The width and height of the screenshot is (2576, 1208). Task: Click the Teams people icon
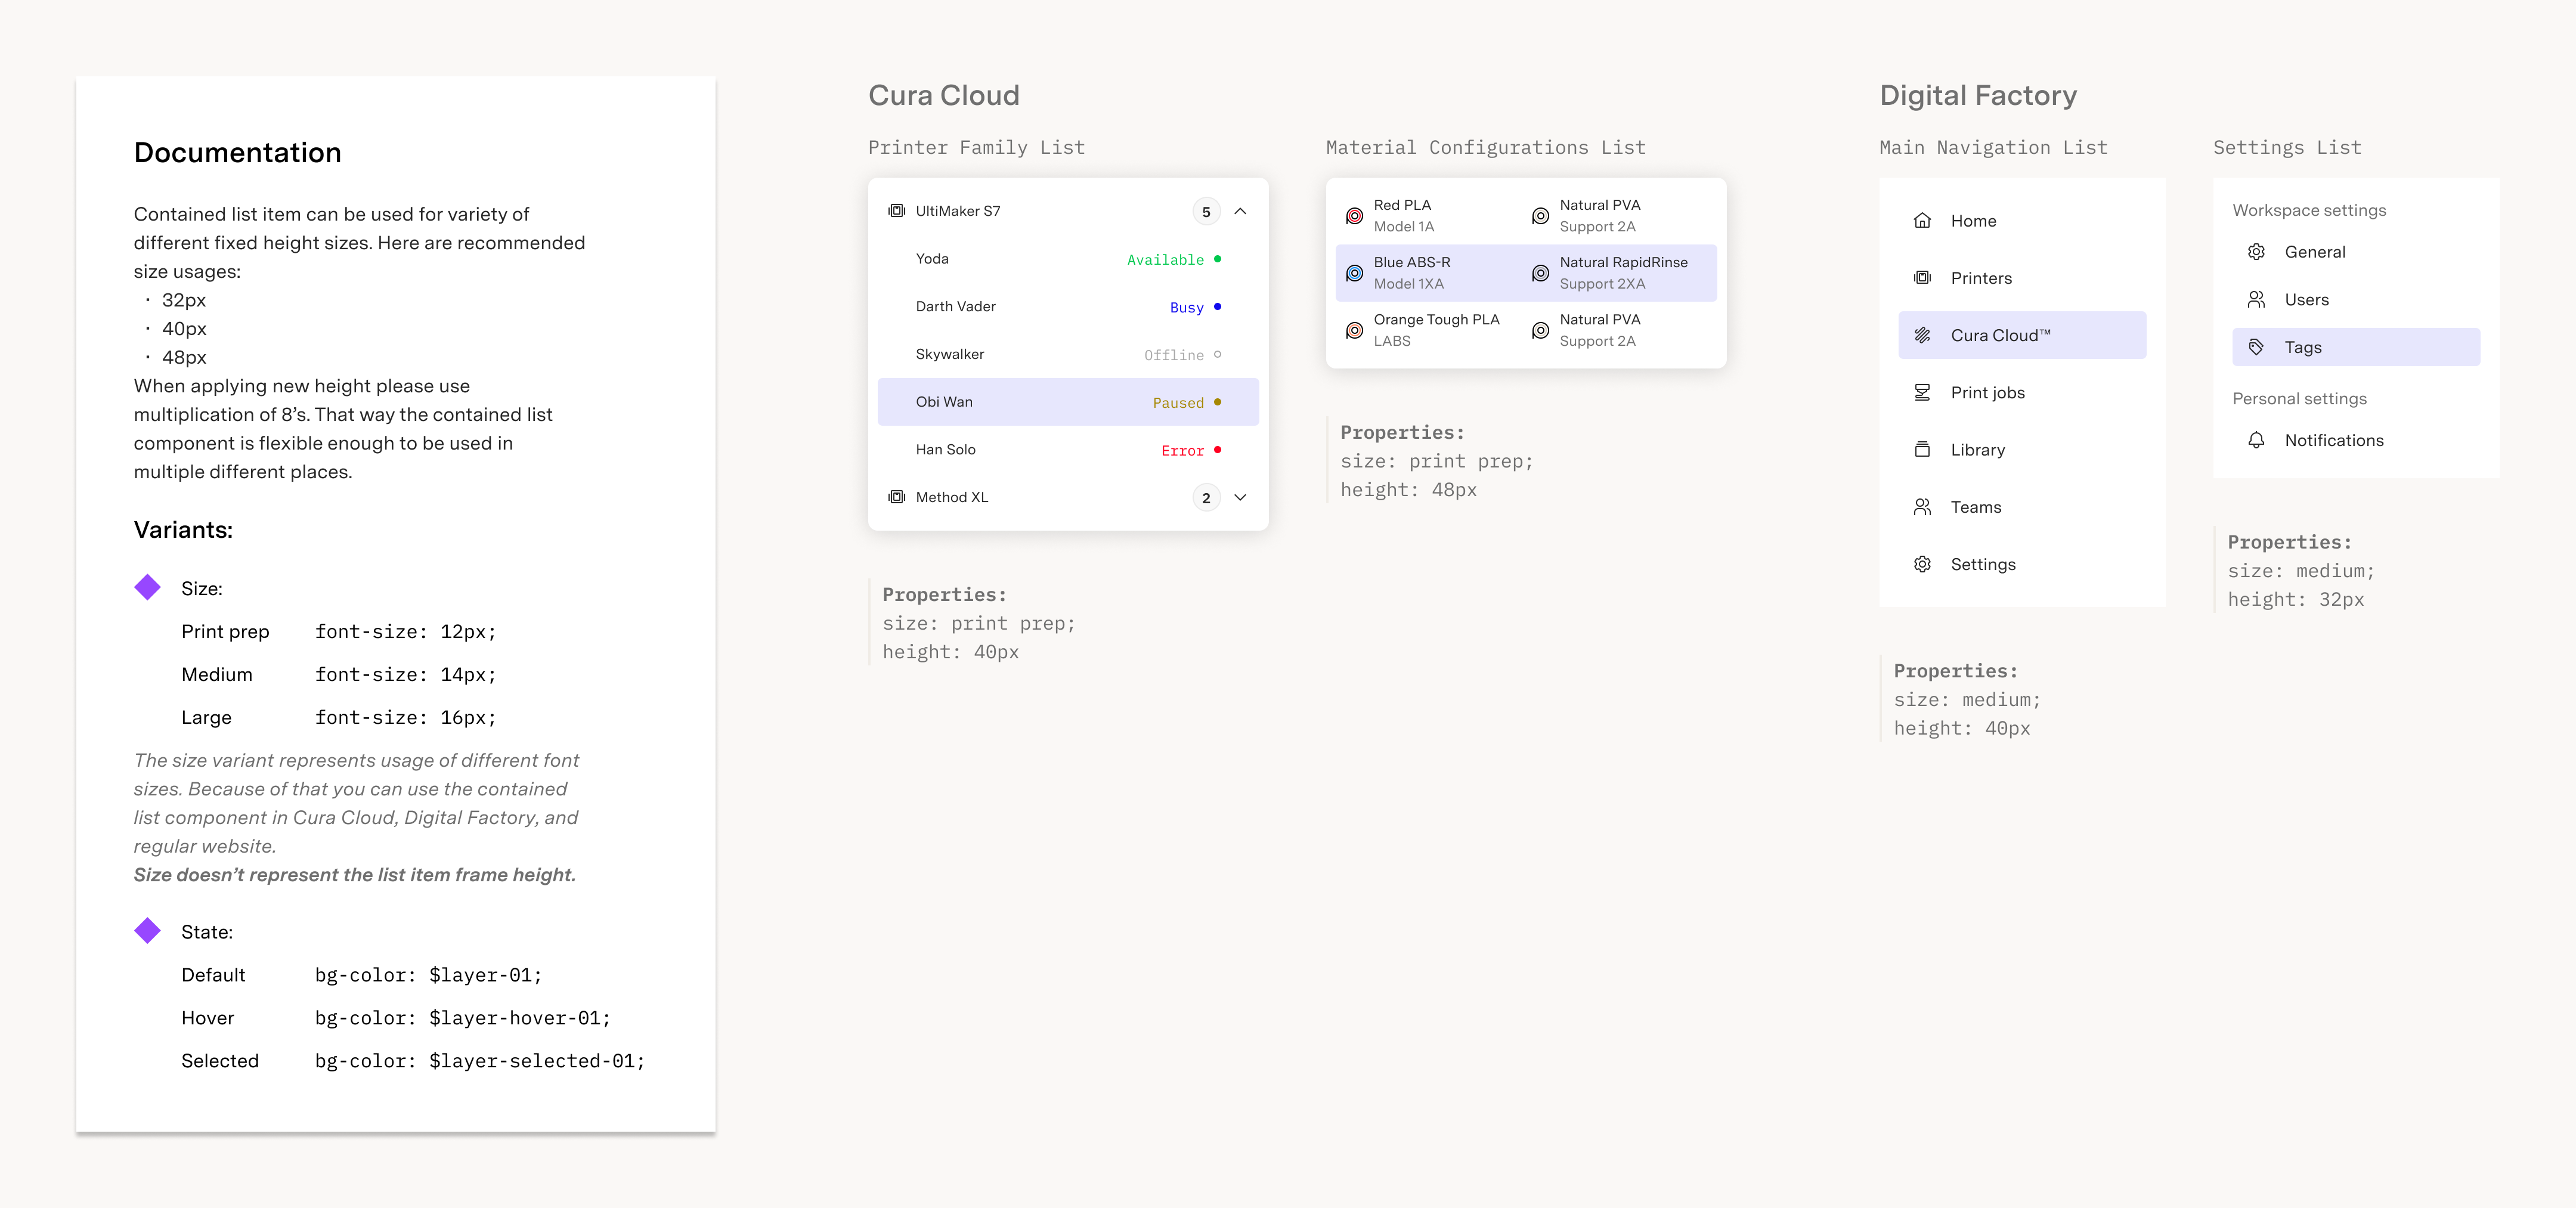pos(1922,507)
